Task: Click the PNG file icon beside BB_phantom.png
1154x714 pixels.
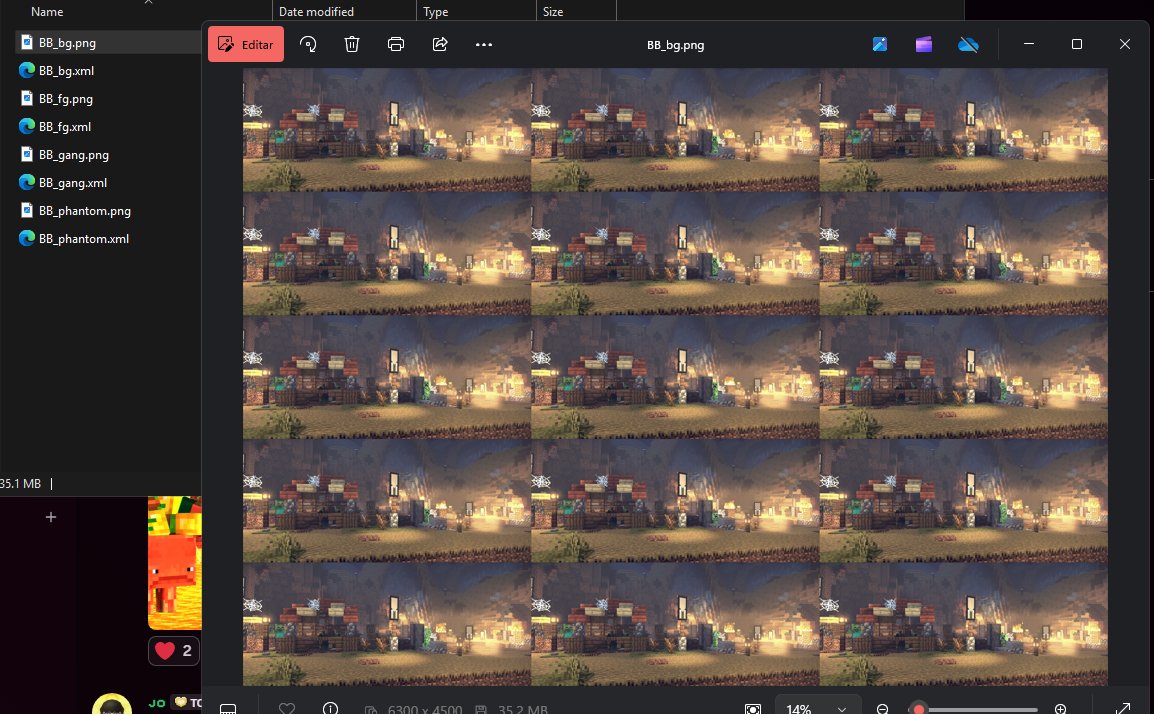Action: 26,211
